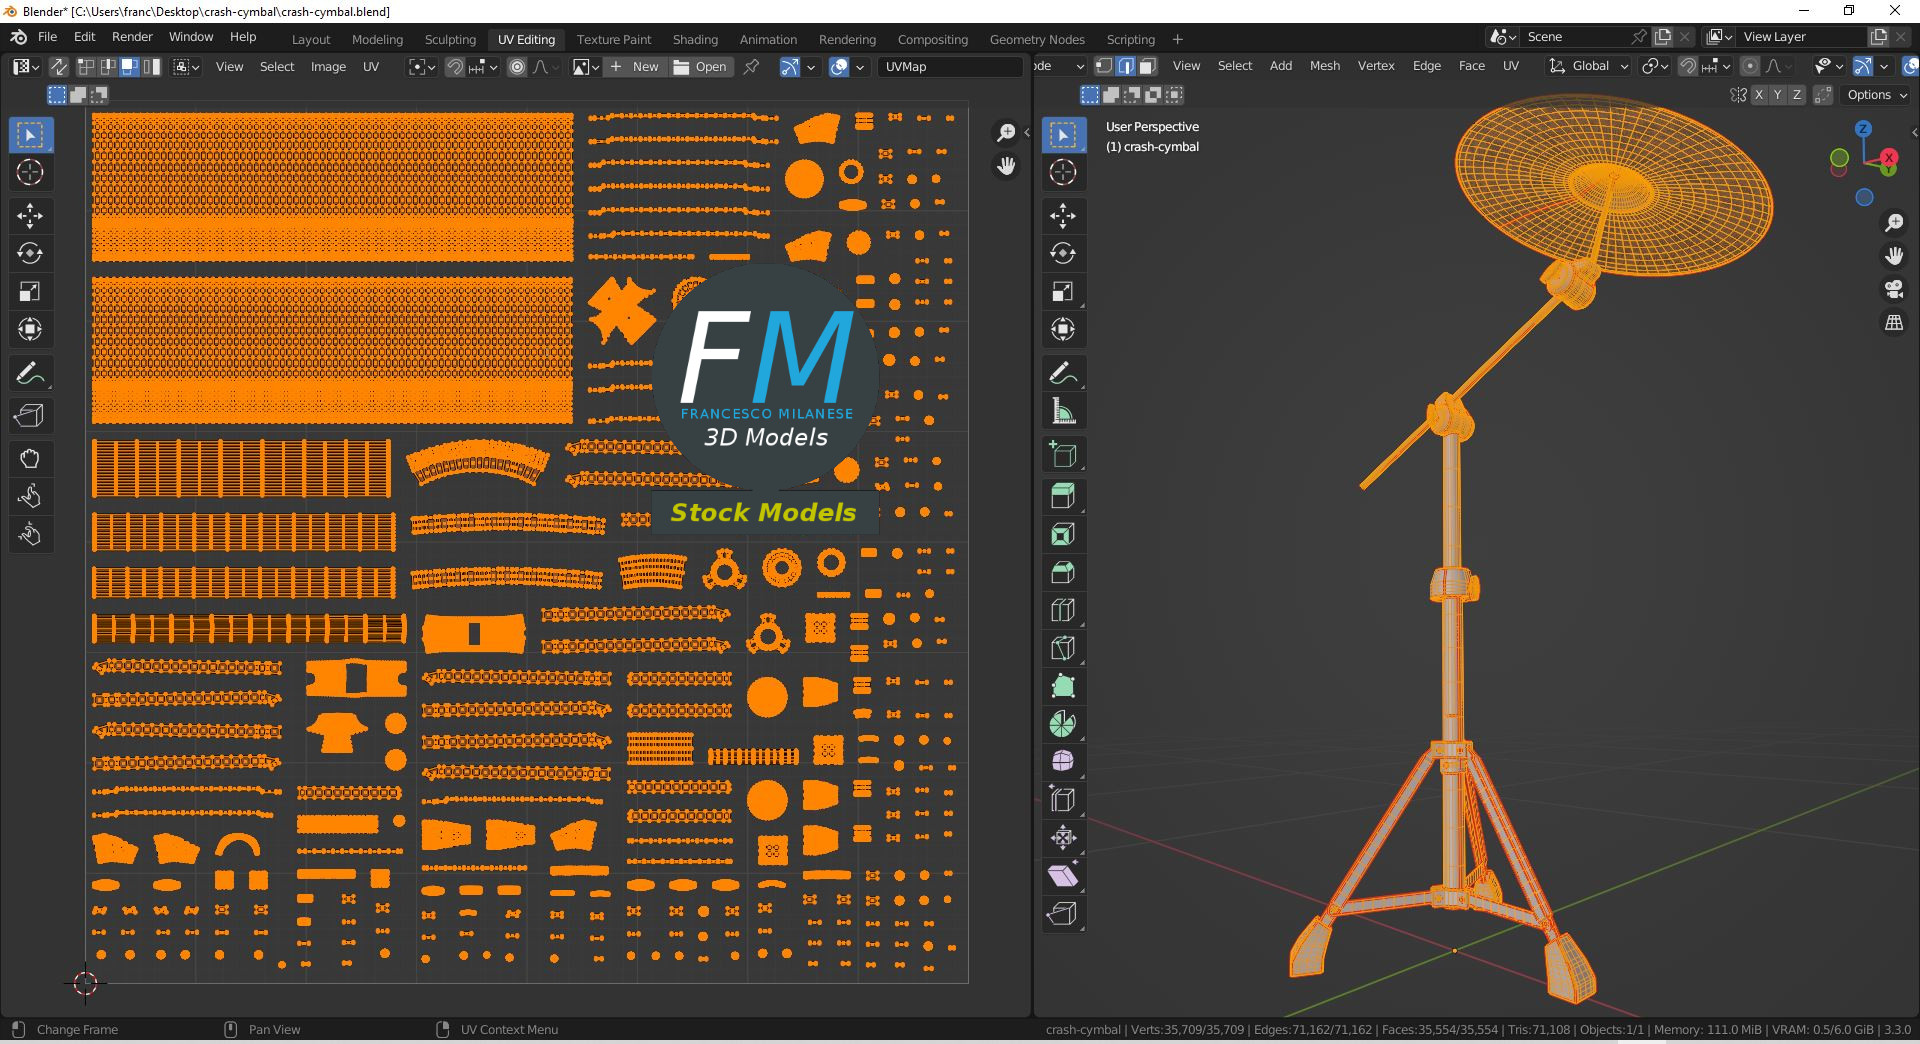Click New to create an image
The height and width of the screenshot is (1044, 1920).
[x=635, y=67]
